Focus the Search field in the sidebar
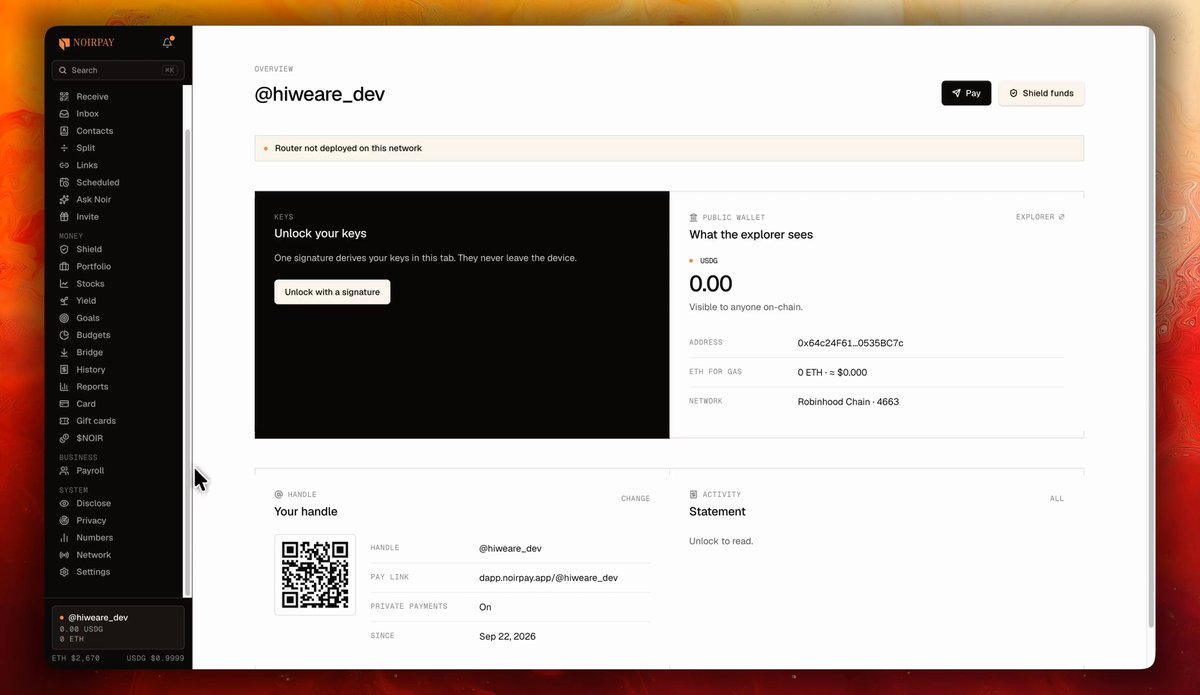1200x695 pixels. 118,70
